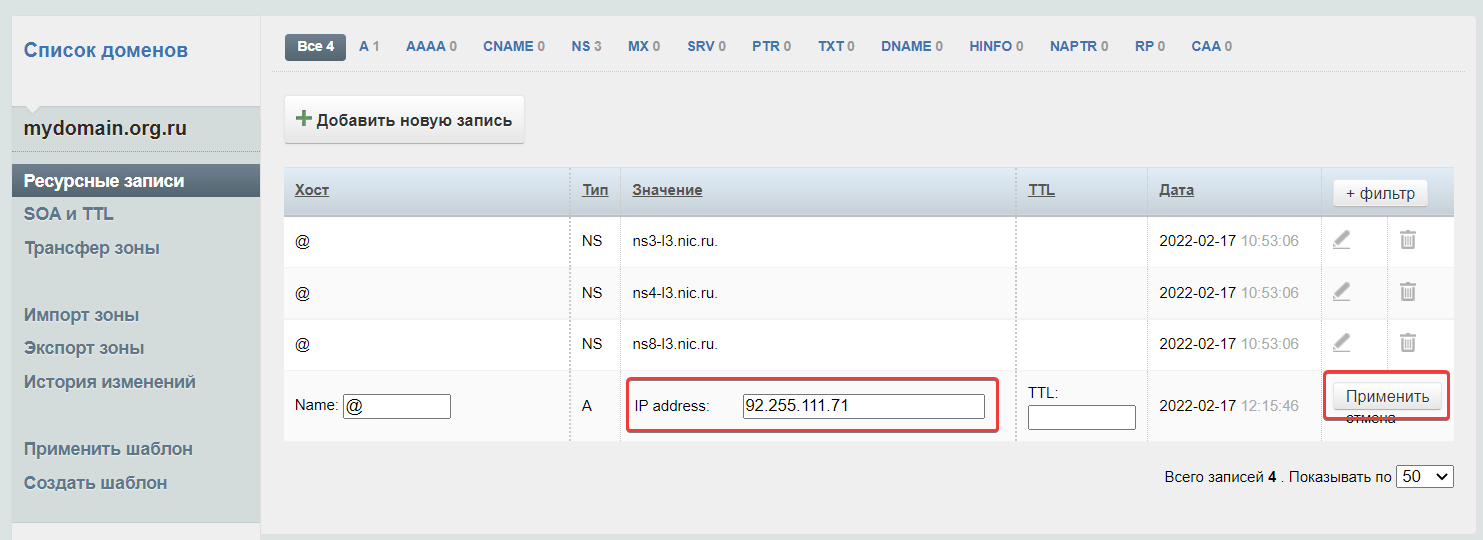Image resolution: width=1483 pixels, height=540 pixels.
Task: Delete the ns8-l3.nic.ru. NS record
Action: pos(1407,343)
